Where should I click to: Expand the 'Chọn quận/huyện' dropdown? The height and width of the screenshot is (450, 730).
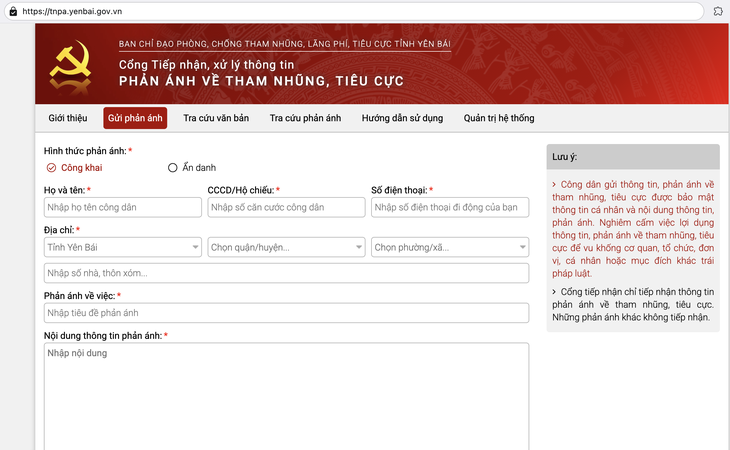(286, 247)
